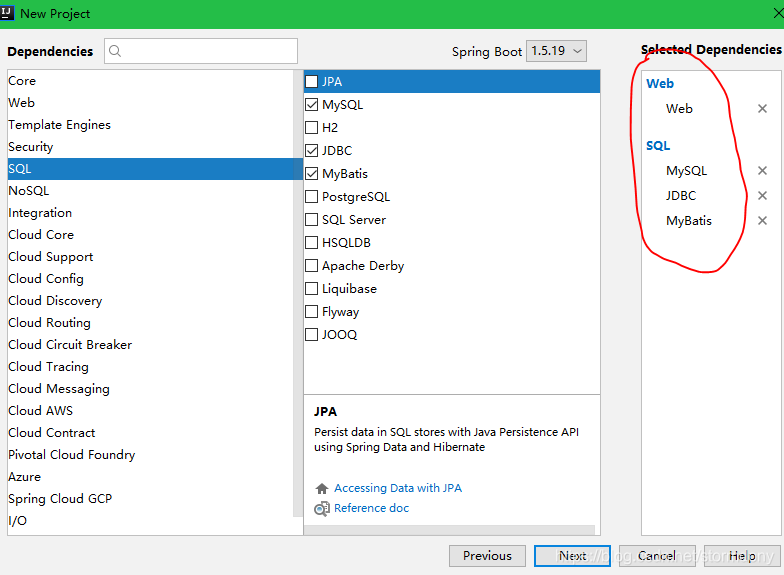Choose Spring Cloud GCP category
Viewport: 784px width, 575px height.
[150, 499]
